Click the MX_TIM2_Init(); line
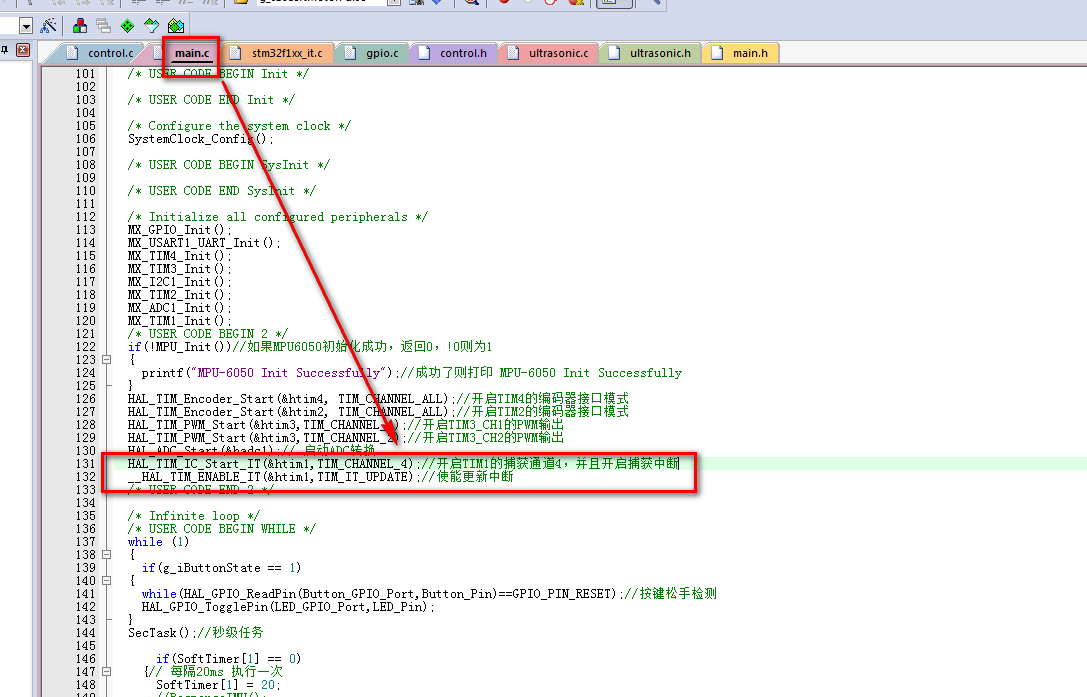 click(x=179, y=295)
